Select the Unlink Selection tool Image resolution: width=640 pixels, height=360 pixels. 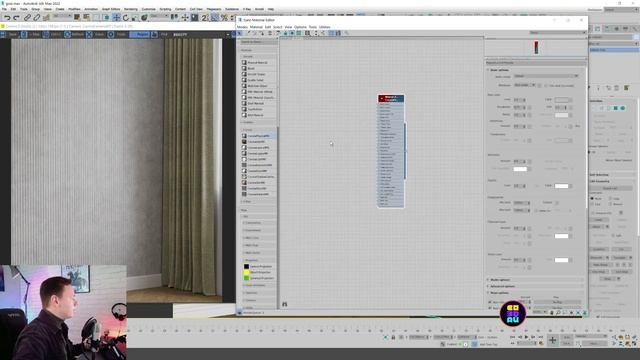(36, 18)
